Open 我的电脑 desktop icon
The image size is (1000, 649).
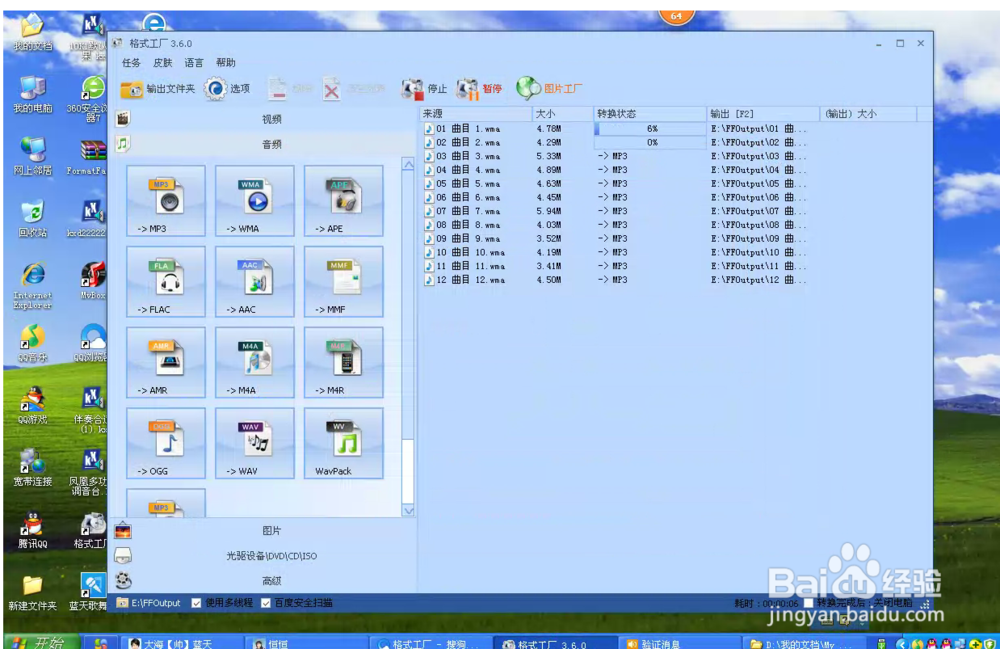click(x=33, y=94)
